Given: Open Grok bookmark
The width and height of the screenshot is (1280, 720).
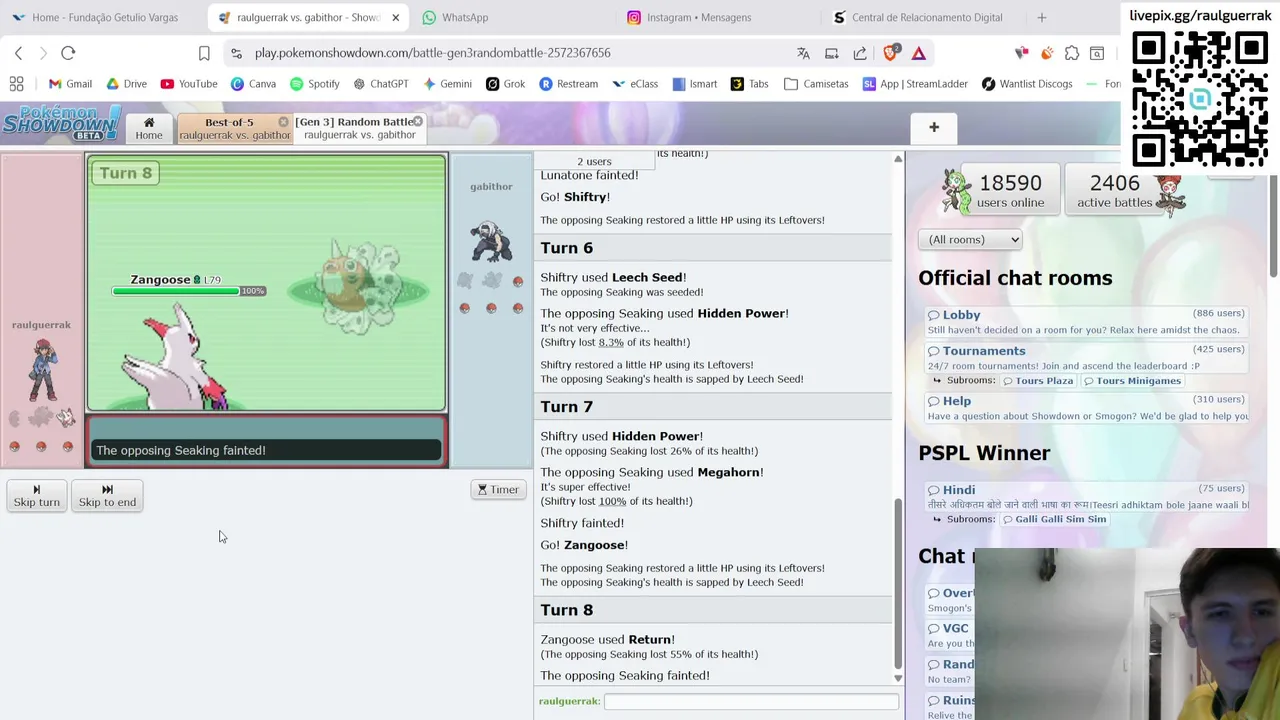Looking at the screenshot, I should pyautogui.click(x=505, y=84).
